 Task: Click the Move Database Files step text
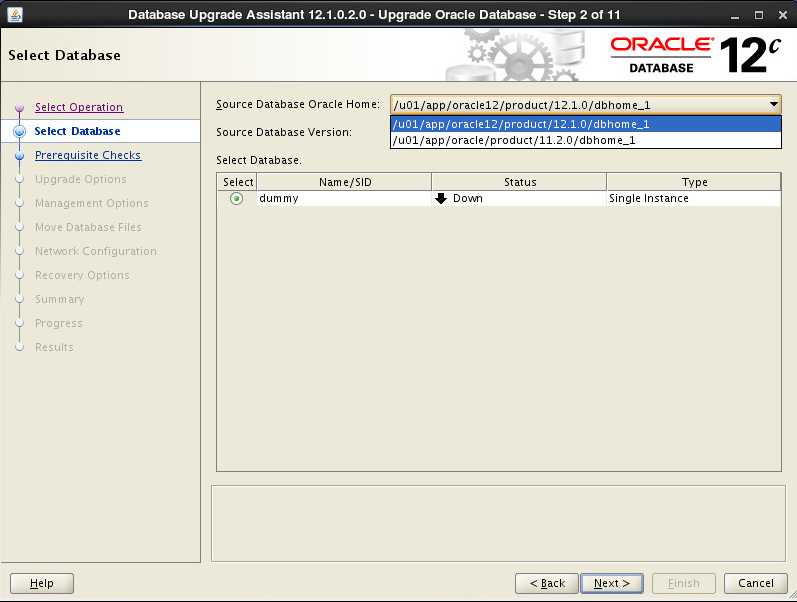tap(88, 227)
